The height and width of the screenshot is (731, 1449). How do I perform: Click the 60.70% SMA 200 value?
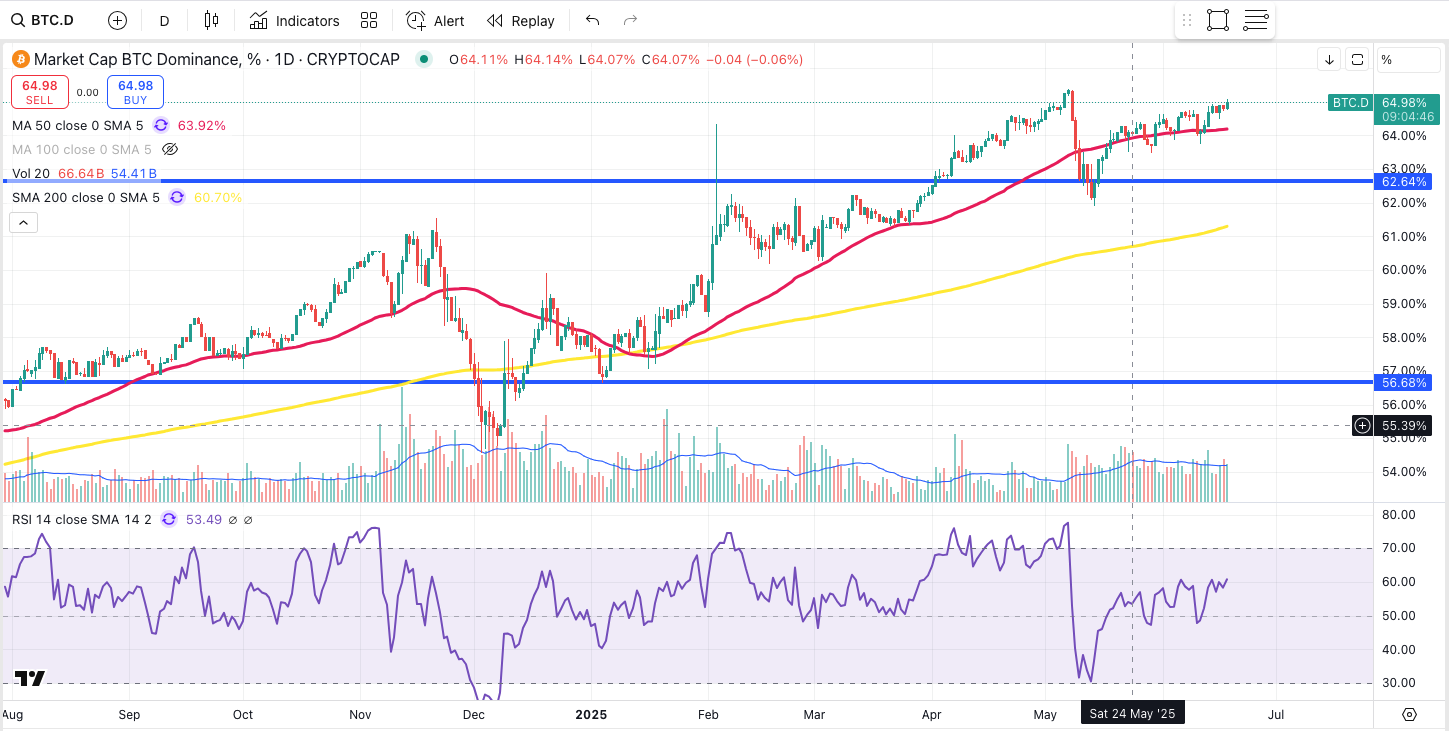point(218,197)
